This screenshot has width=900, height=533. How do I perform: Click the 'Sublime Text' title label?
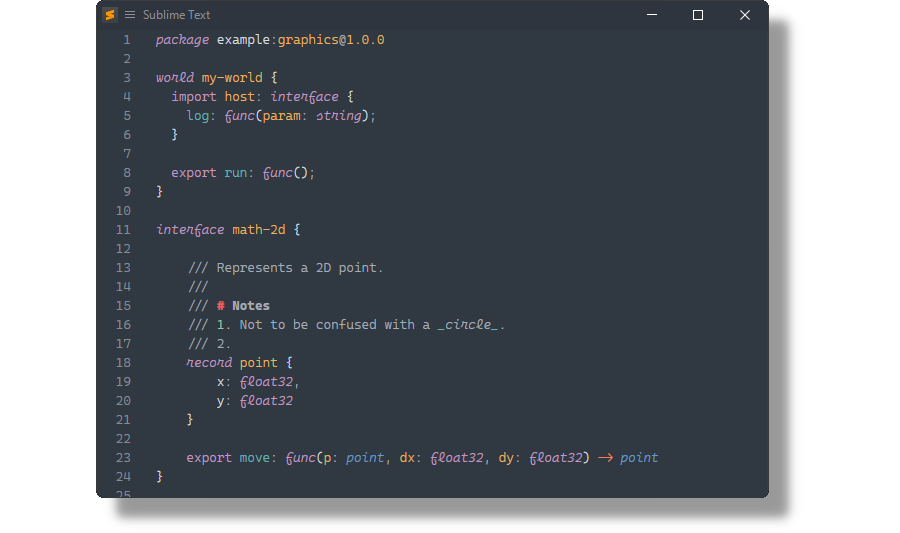click(176, 15)
